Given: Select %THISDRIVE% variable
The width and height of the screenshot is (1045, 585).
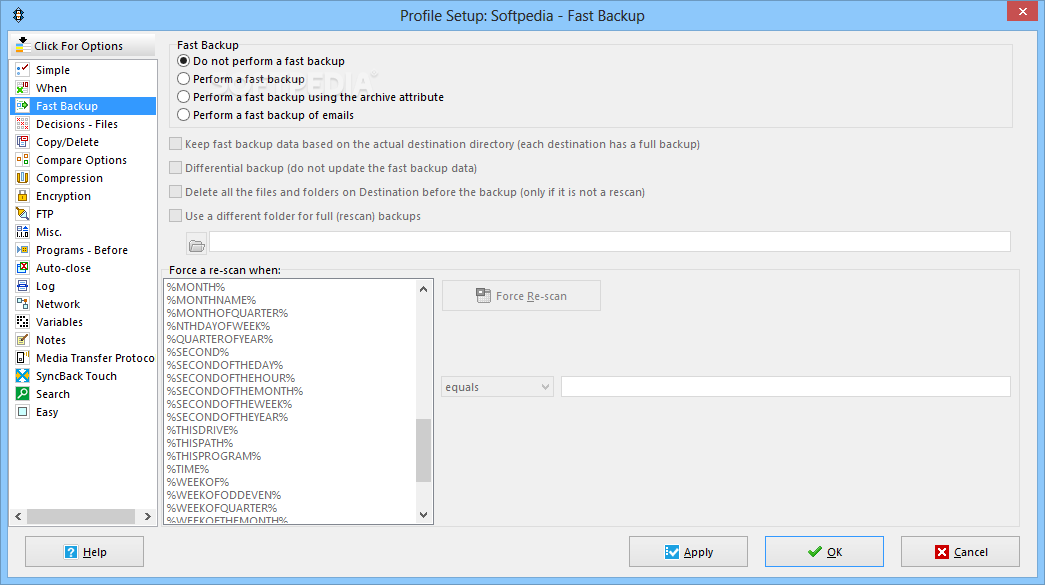Looking at the screenshot, I should (x=202, y=430).
